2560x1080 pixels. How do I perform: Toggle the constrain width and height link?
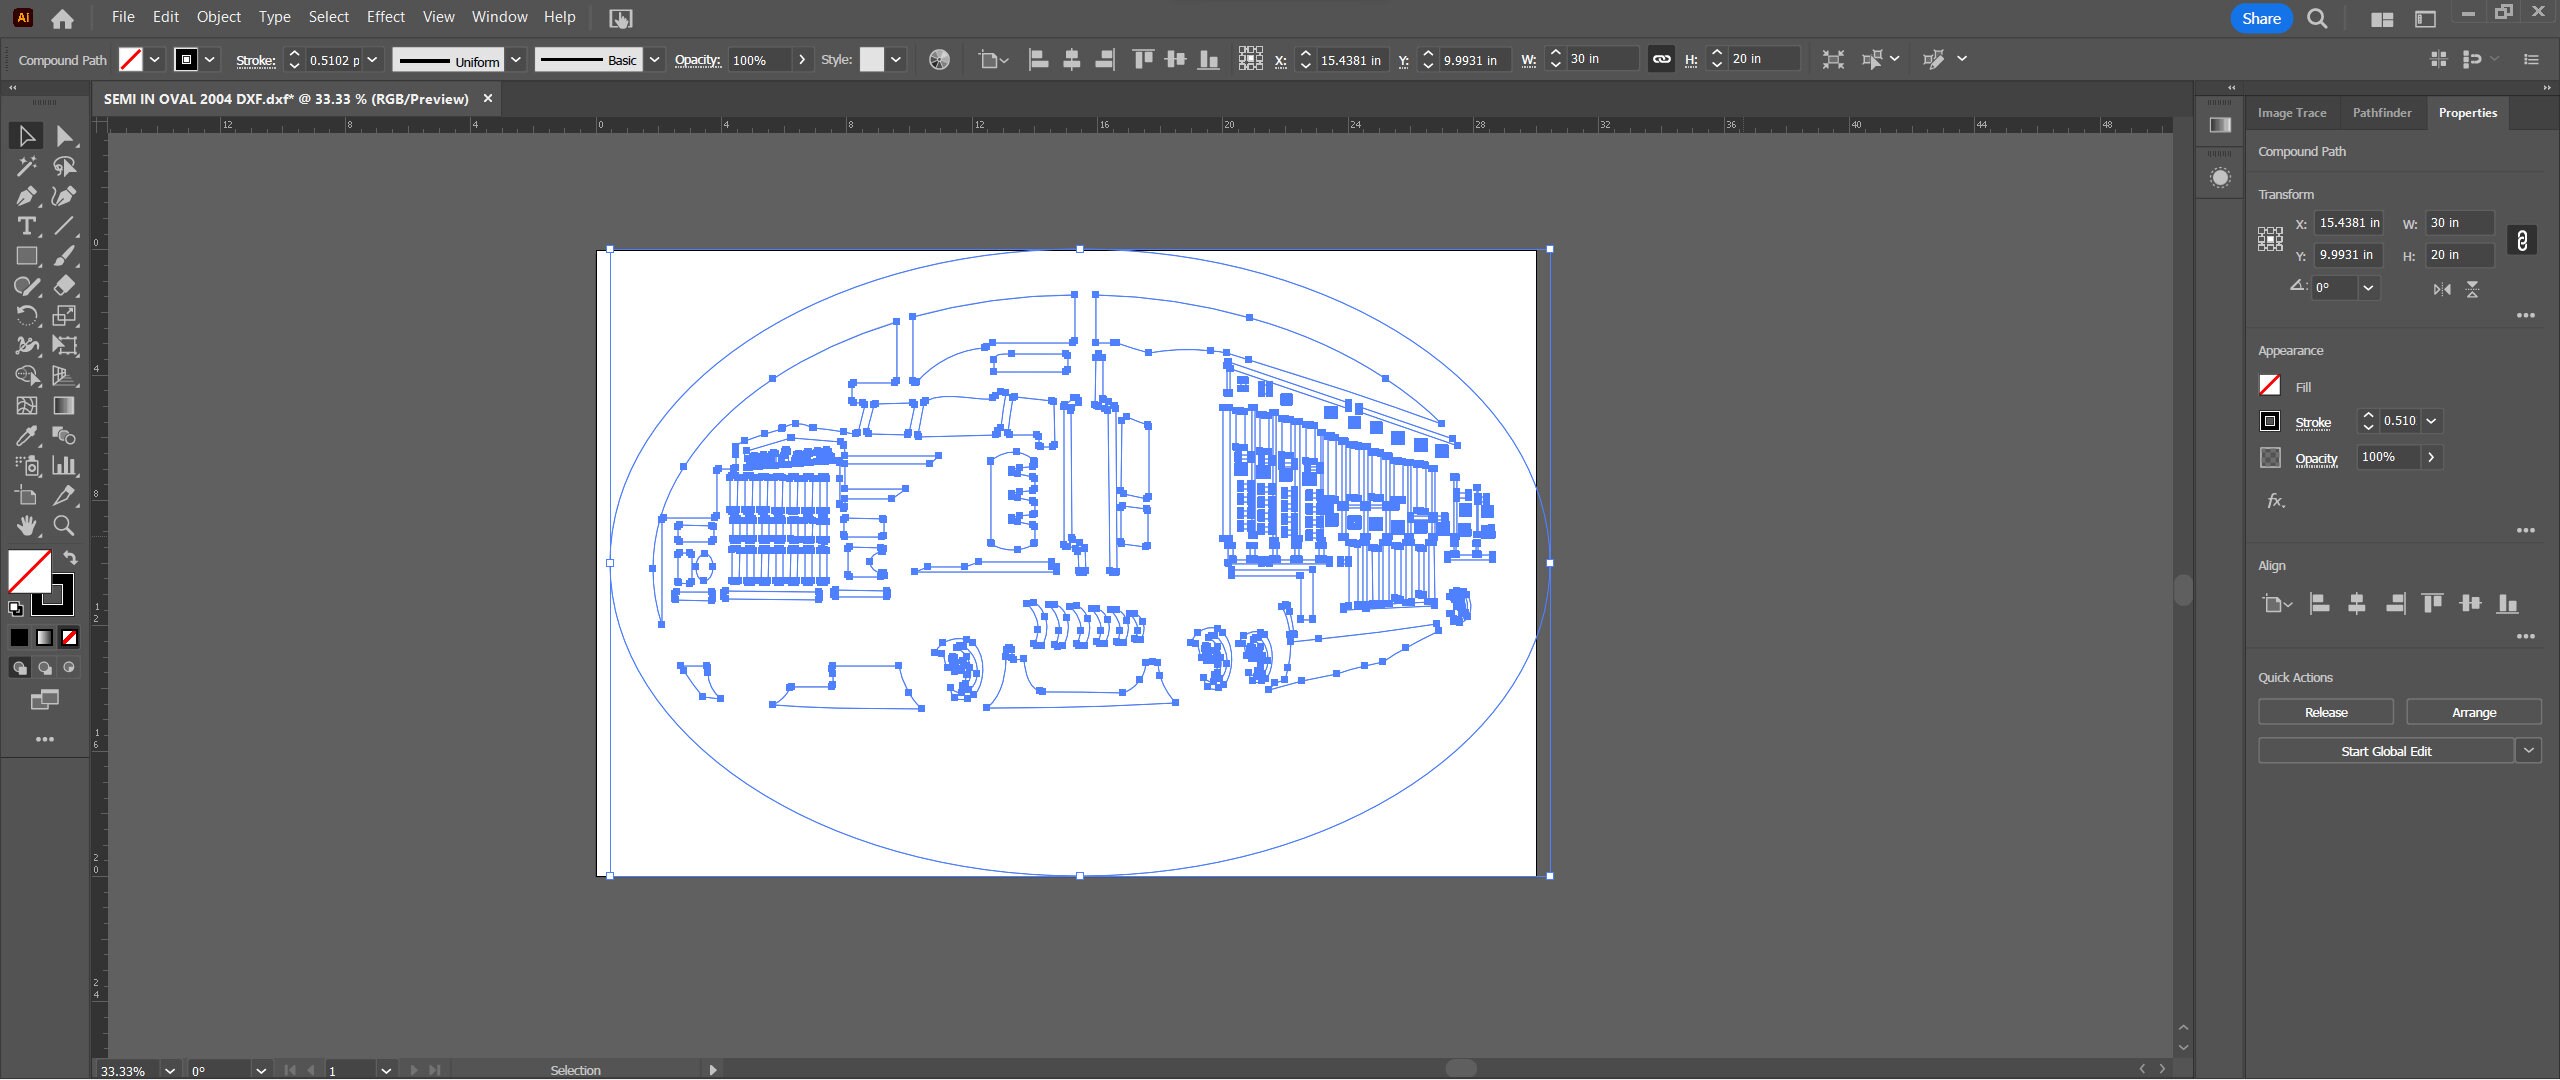click(1660, 59)
